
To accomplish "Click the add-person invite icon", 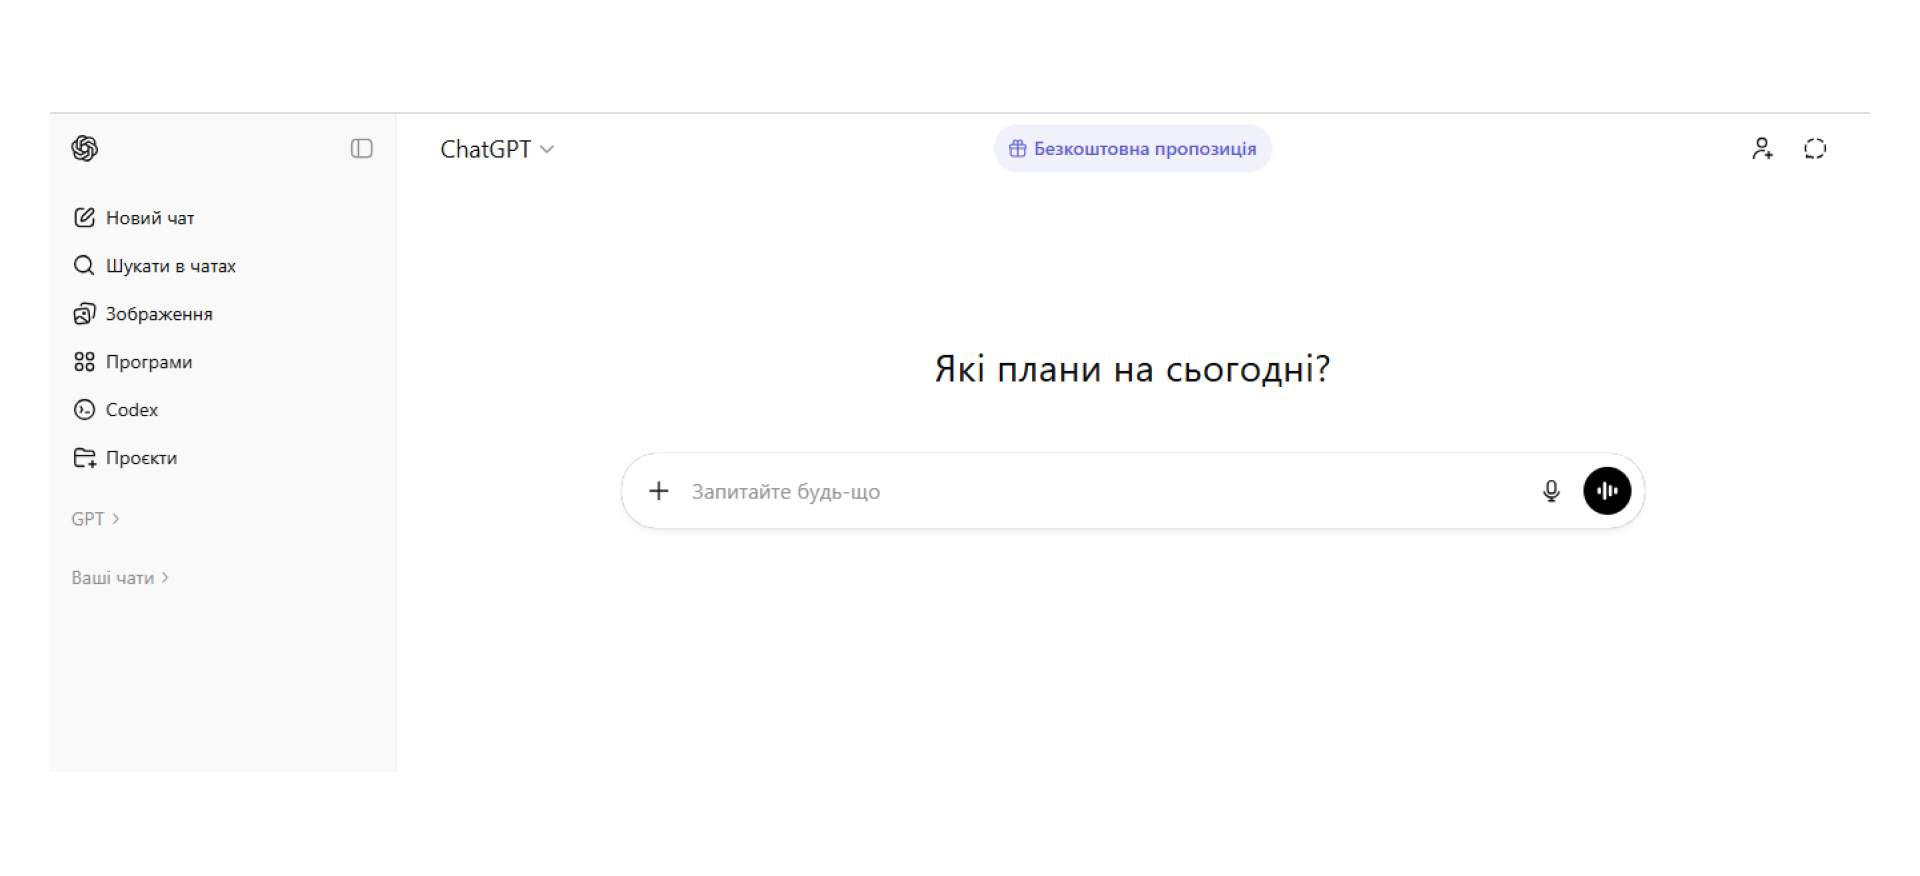I will point(1762,149).
